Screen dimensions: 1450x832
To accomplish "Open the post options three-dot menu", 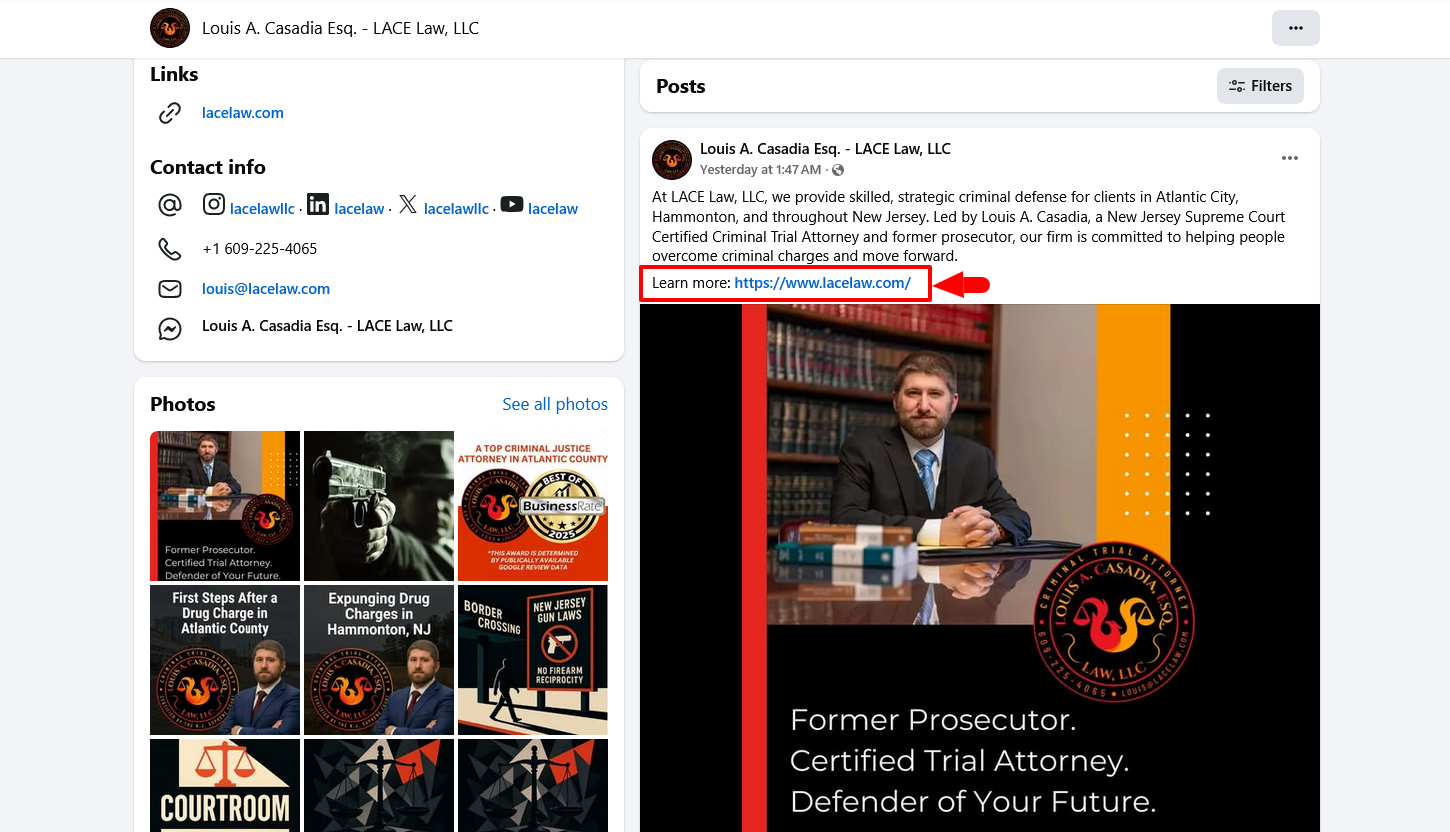I will coord(1290,158).
